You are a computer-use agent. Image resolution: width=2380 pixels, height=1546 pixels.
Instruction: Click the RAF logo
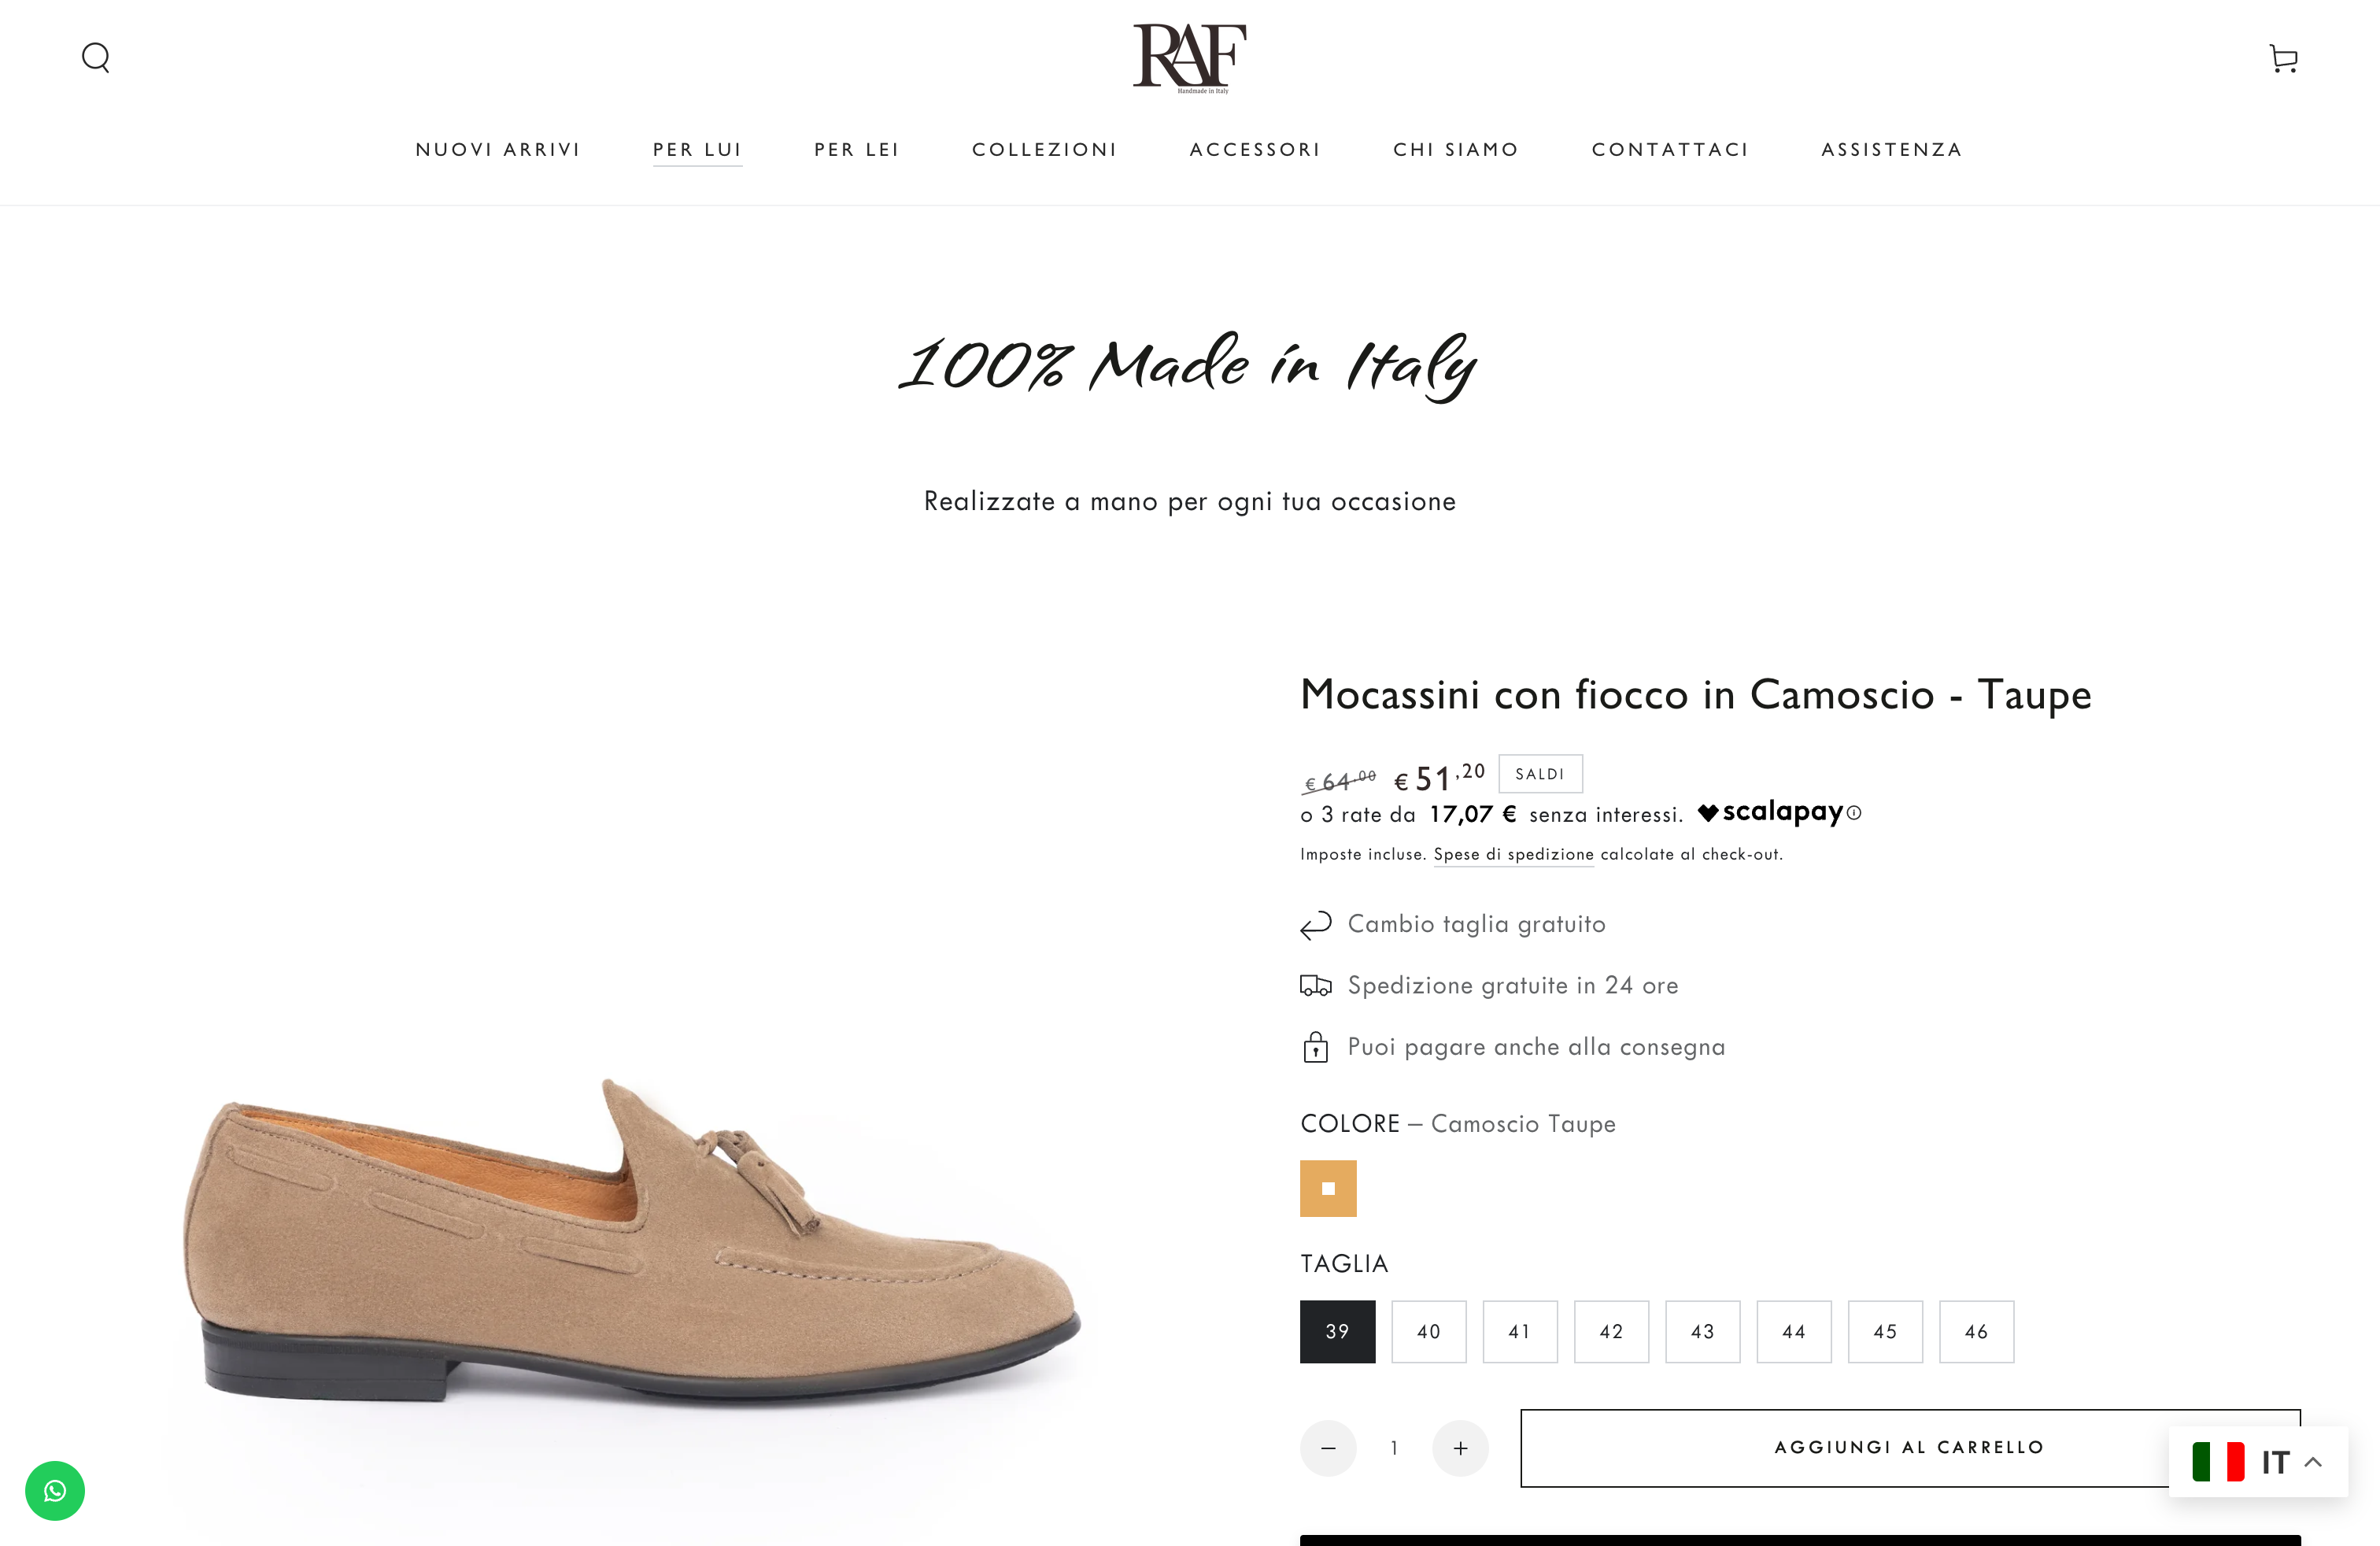click(1189, 57)
